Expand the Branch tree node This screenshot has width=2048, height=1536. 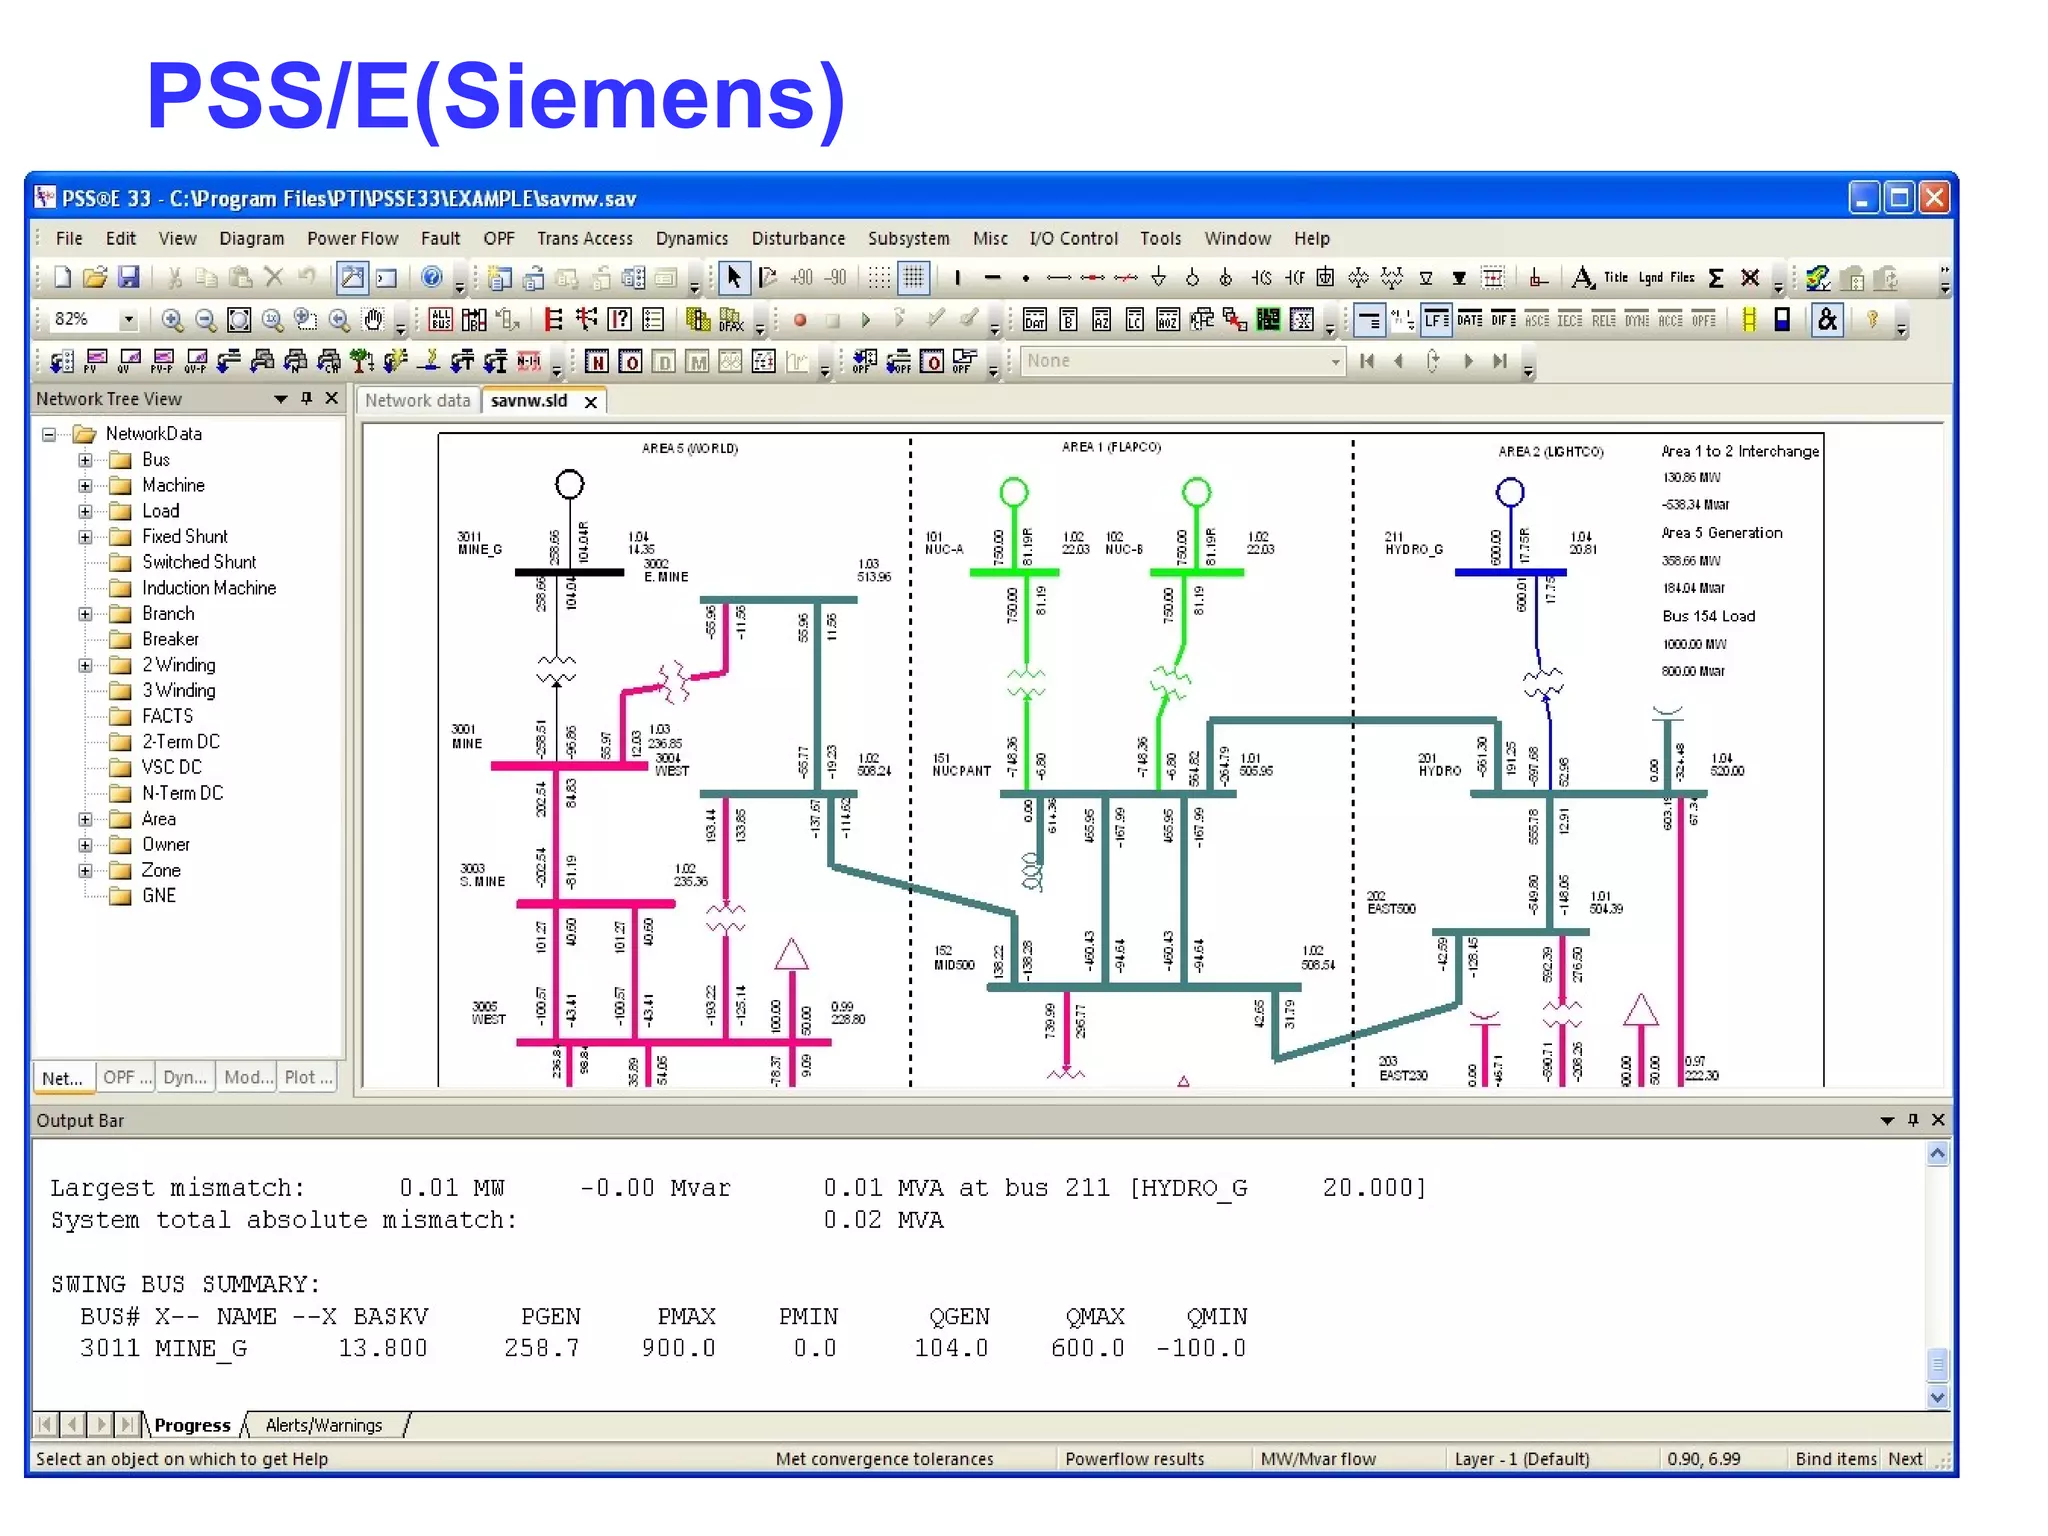coord(85,614)
